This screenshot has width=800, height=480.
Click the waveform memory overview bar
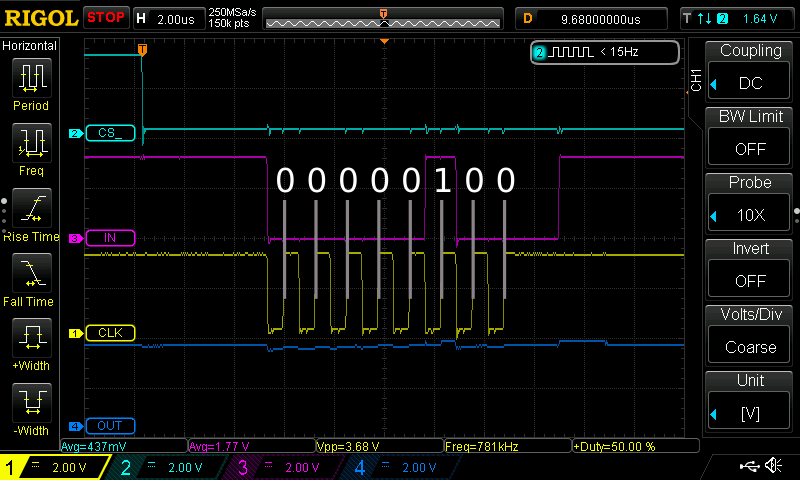pos(383,19)
